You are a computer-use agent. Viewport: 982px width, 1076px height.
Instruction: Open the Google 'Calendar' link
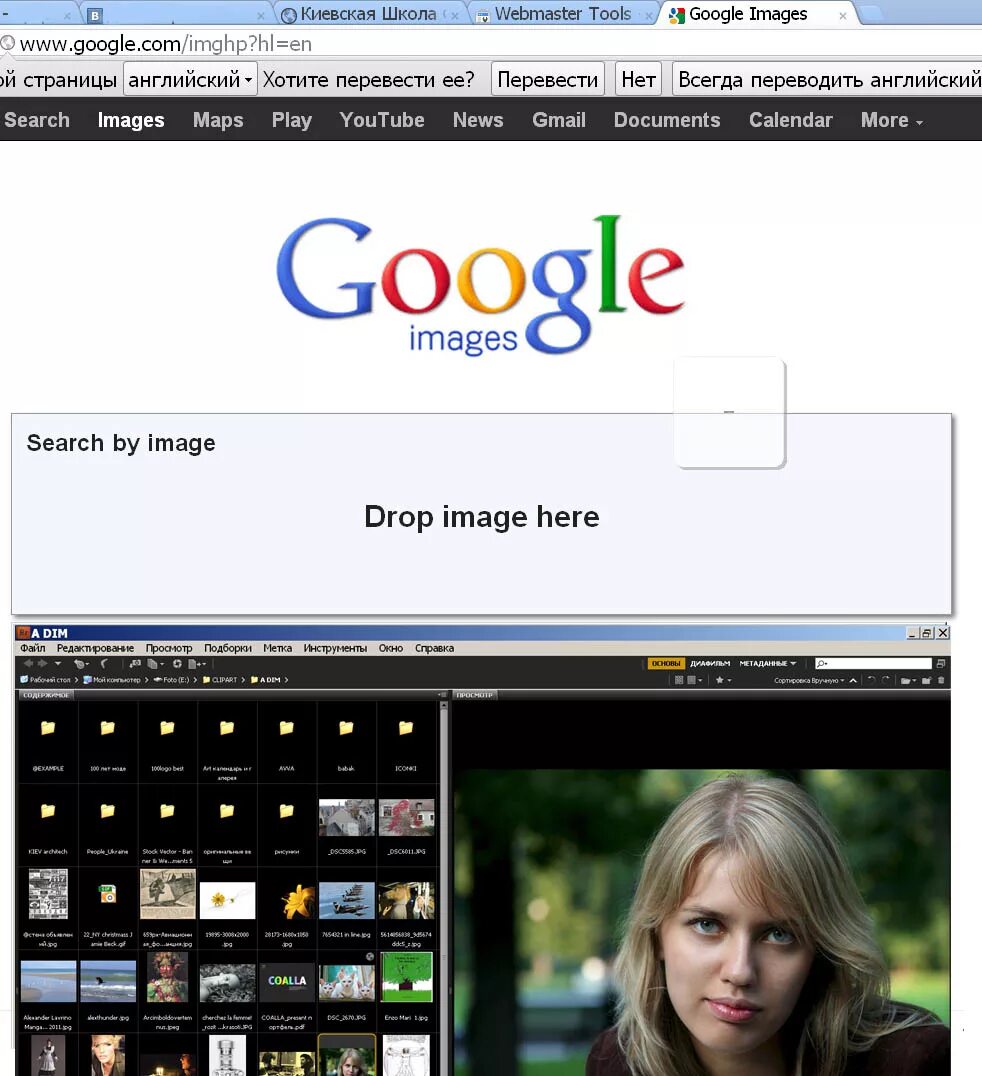(791, 120)
